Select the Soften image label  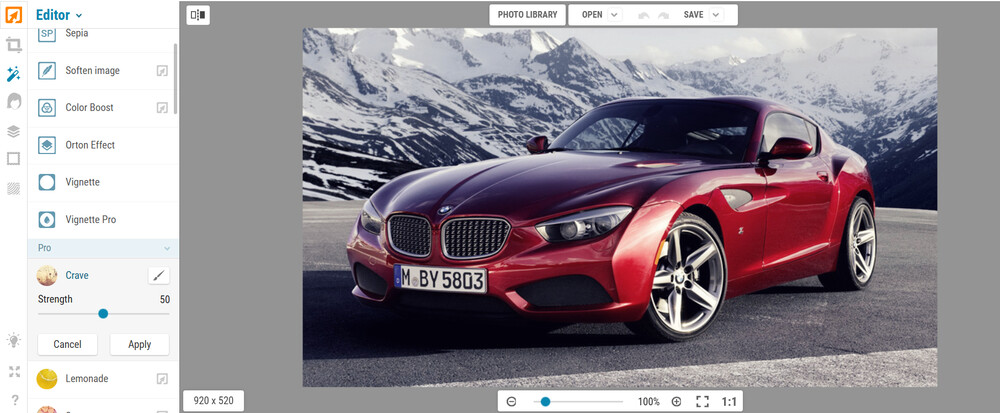pyautogui.click(x=92, y=71)
